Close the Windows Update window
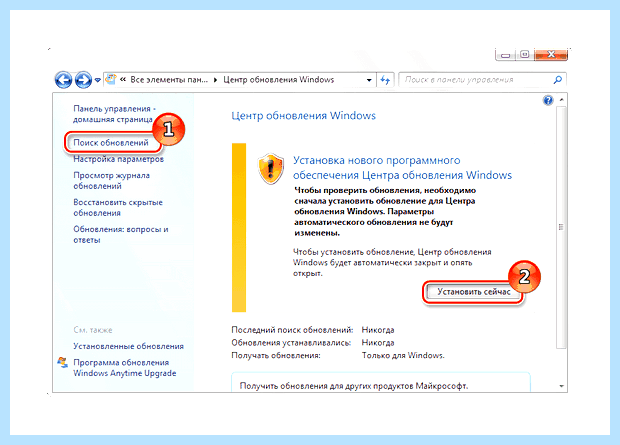The height and width of the screenshot is (445, 620). point(550,55)
